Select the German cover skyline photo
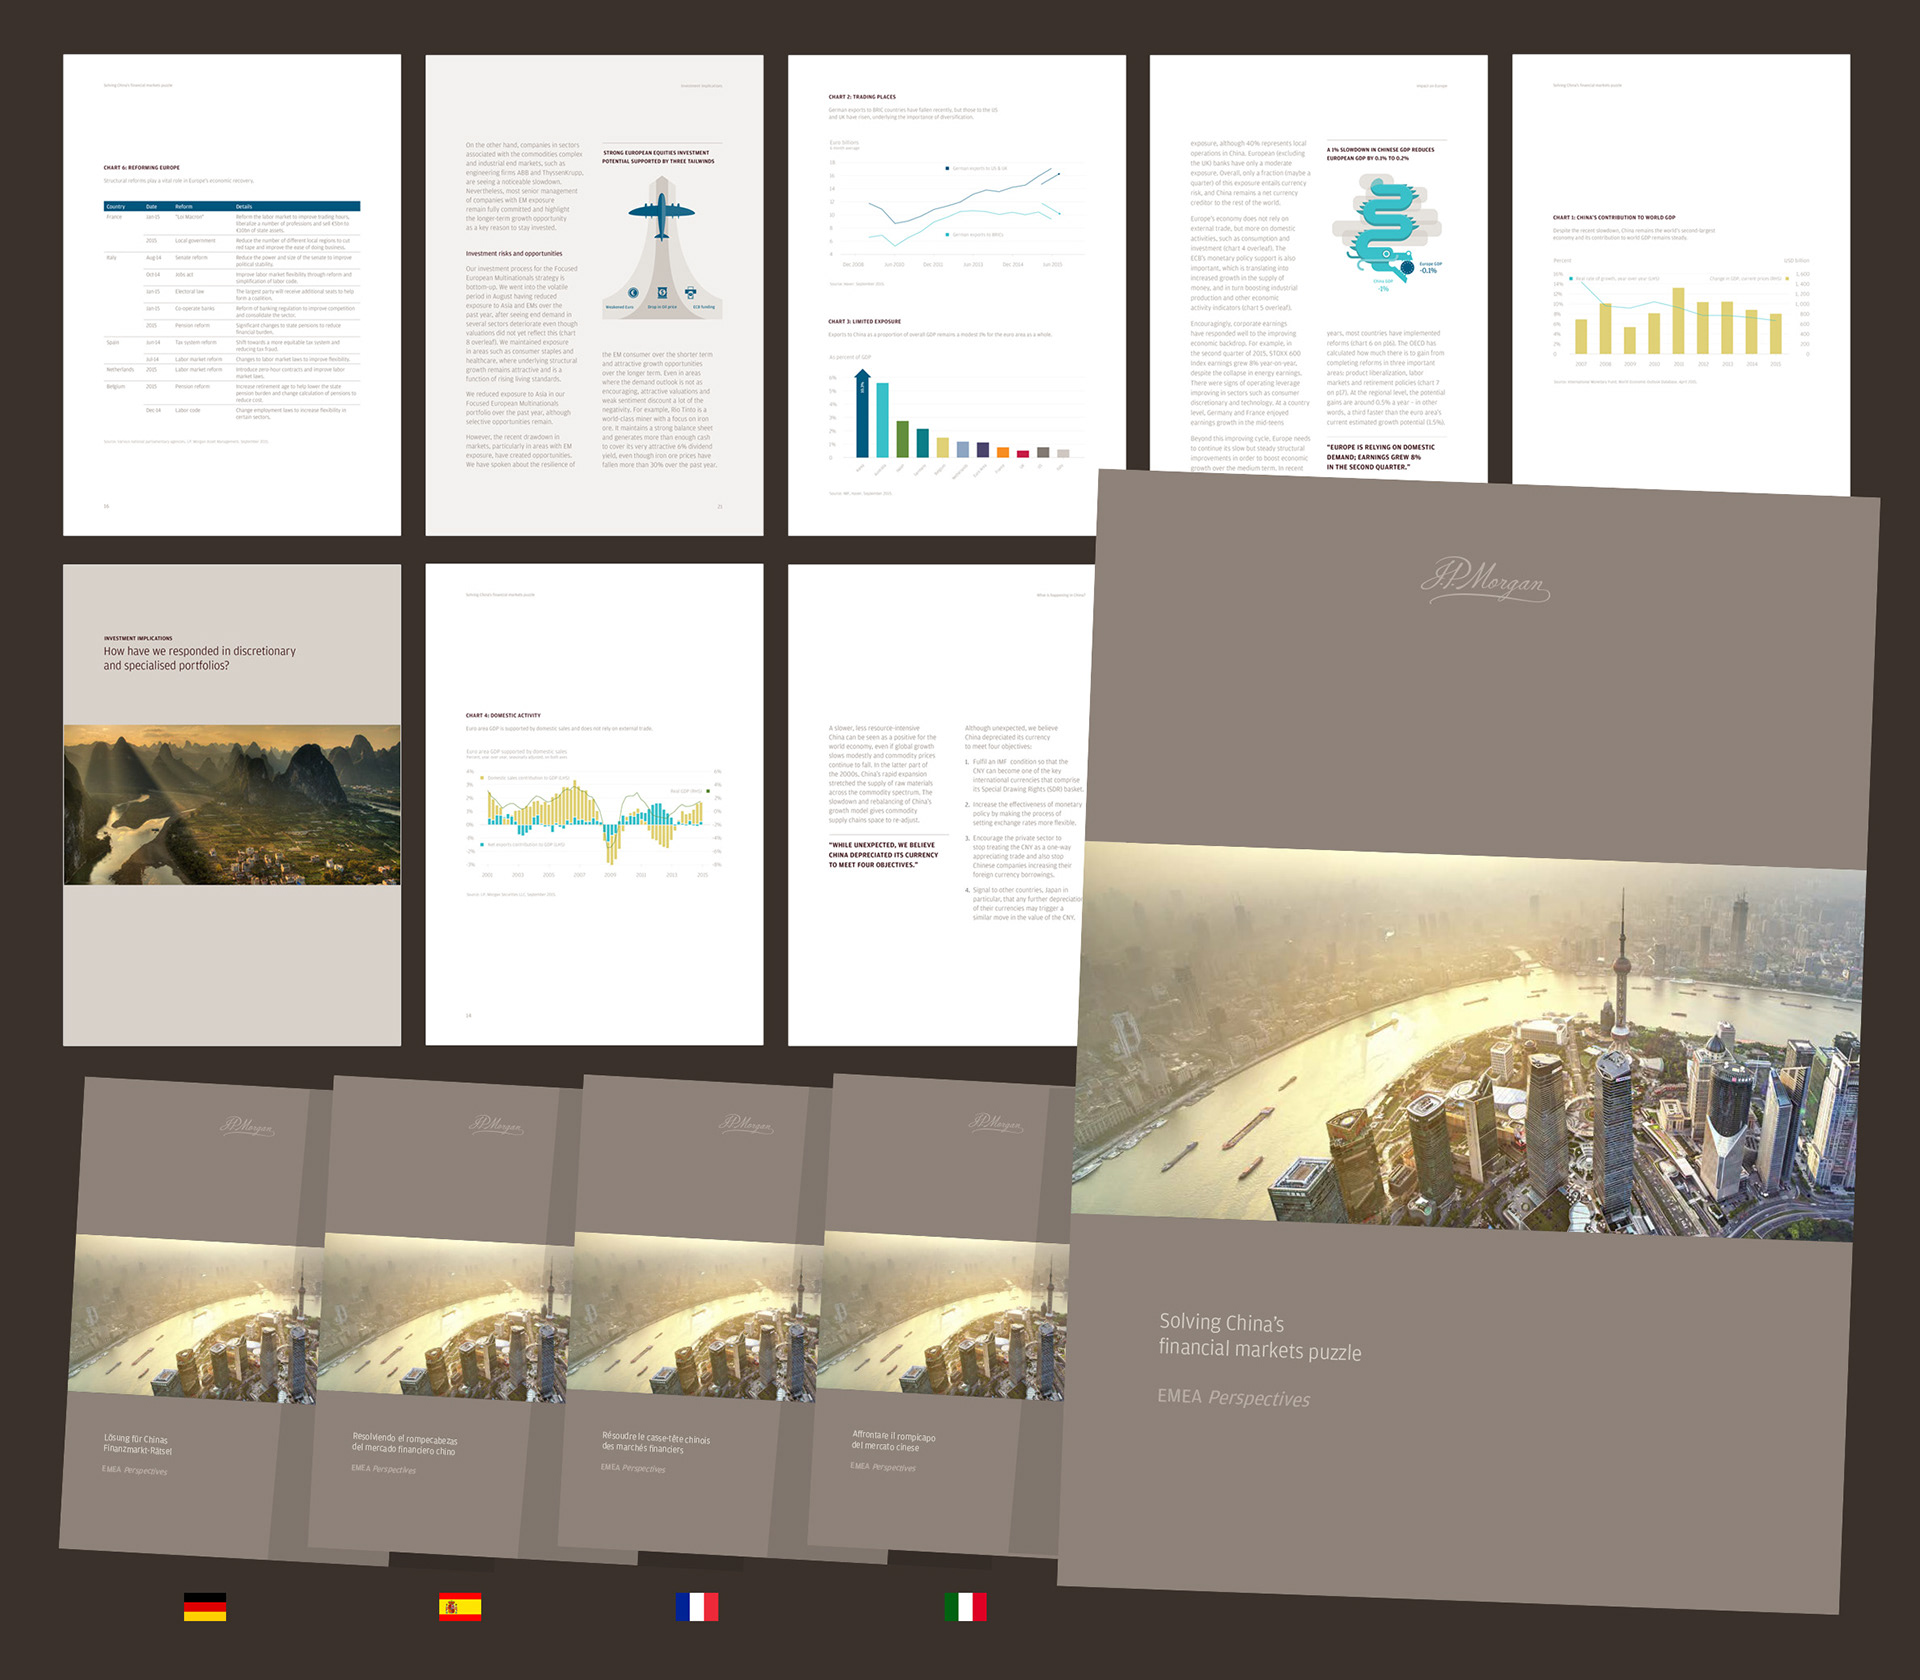 [195, 1318]
